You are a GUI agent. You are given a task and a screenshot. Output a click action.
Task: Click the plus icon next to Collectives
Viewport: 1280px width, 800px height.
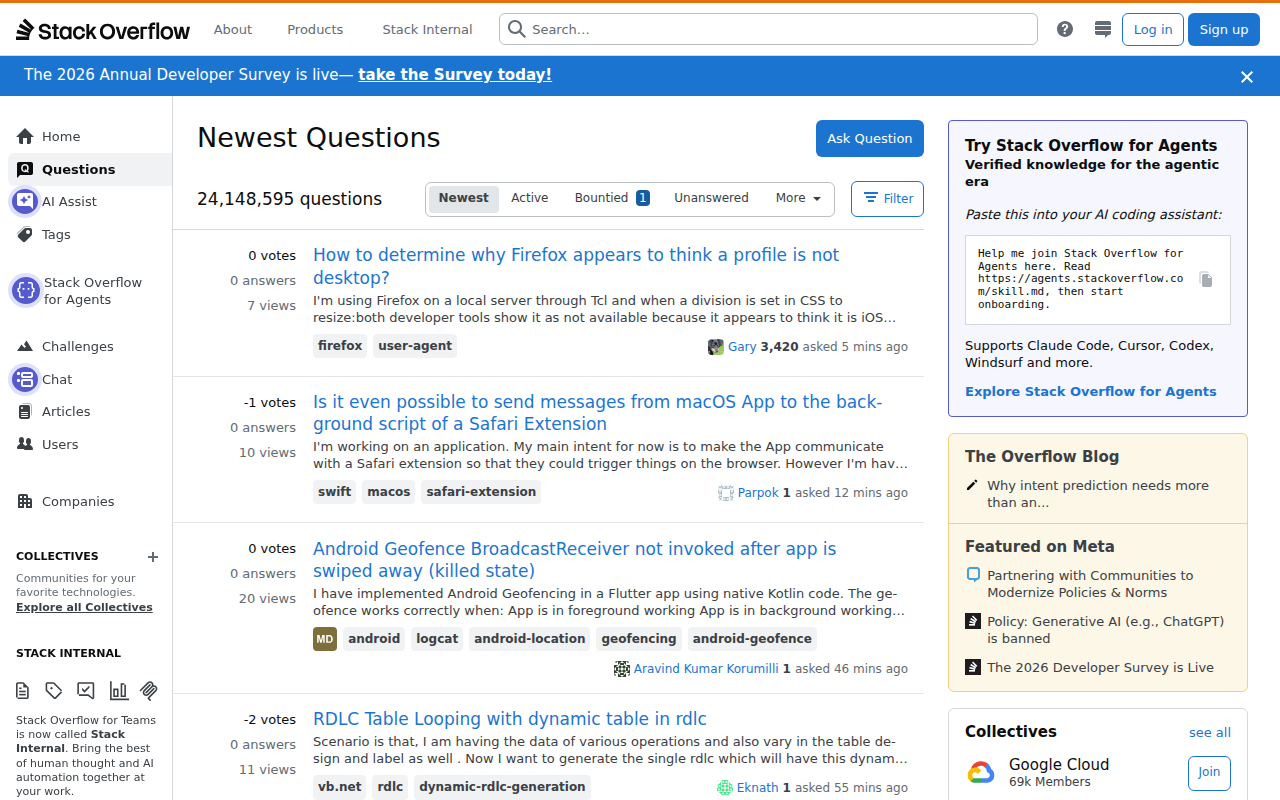tap(153, 557)
